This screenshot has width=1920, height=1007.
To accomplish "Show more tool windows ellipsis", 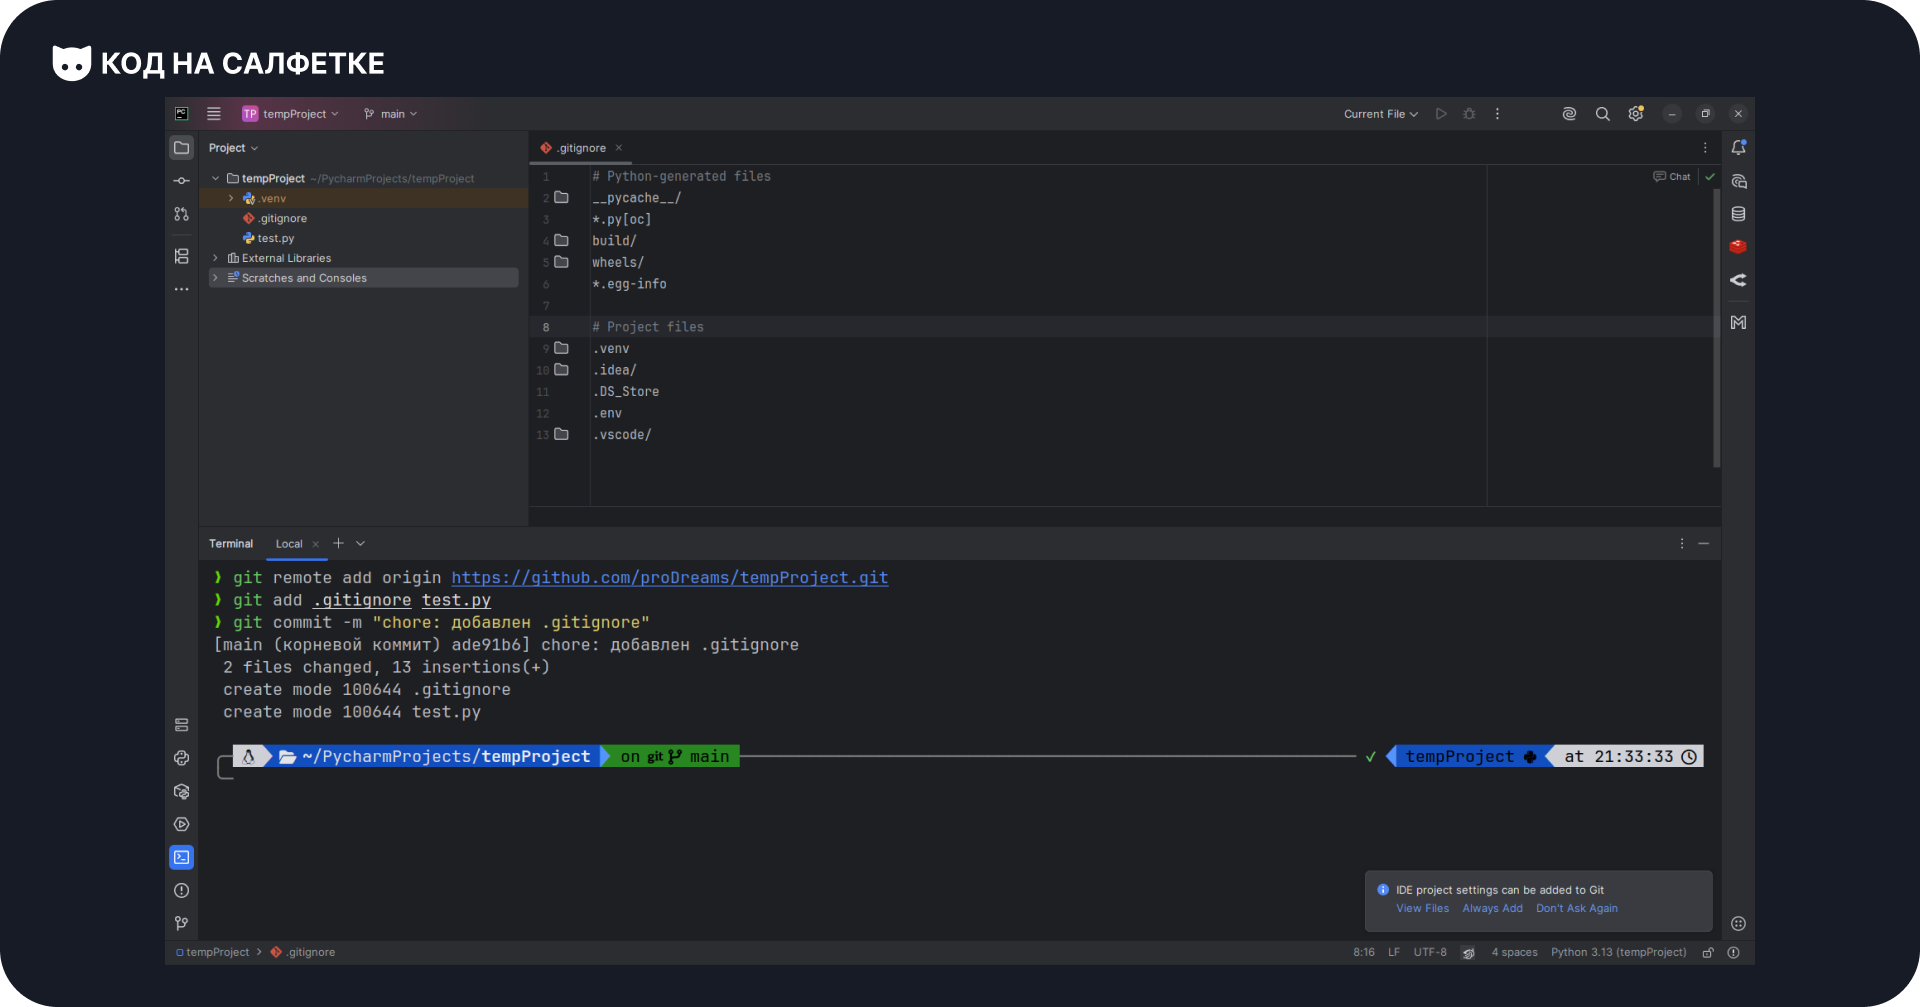I will tap(181, 289).
